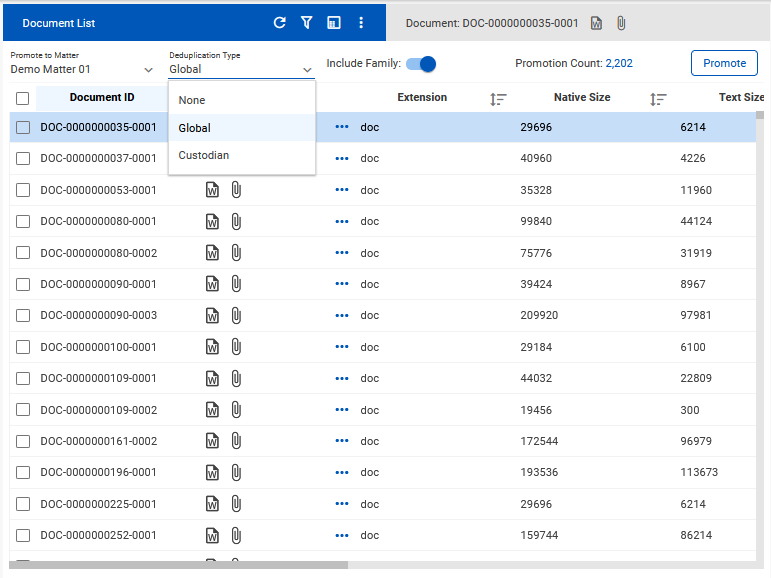Open three-dot actions for DOC-0000000090-0001 row
Image resolution: width=771 pixels, height=578 pixels.
click(342, 284)
